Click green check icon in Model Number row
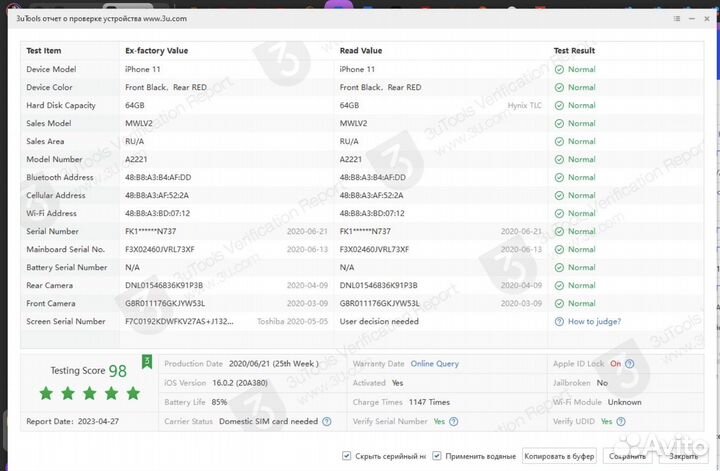 559,160
